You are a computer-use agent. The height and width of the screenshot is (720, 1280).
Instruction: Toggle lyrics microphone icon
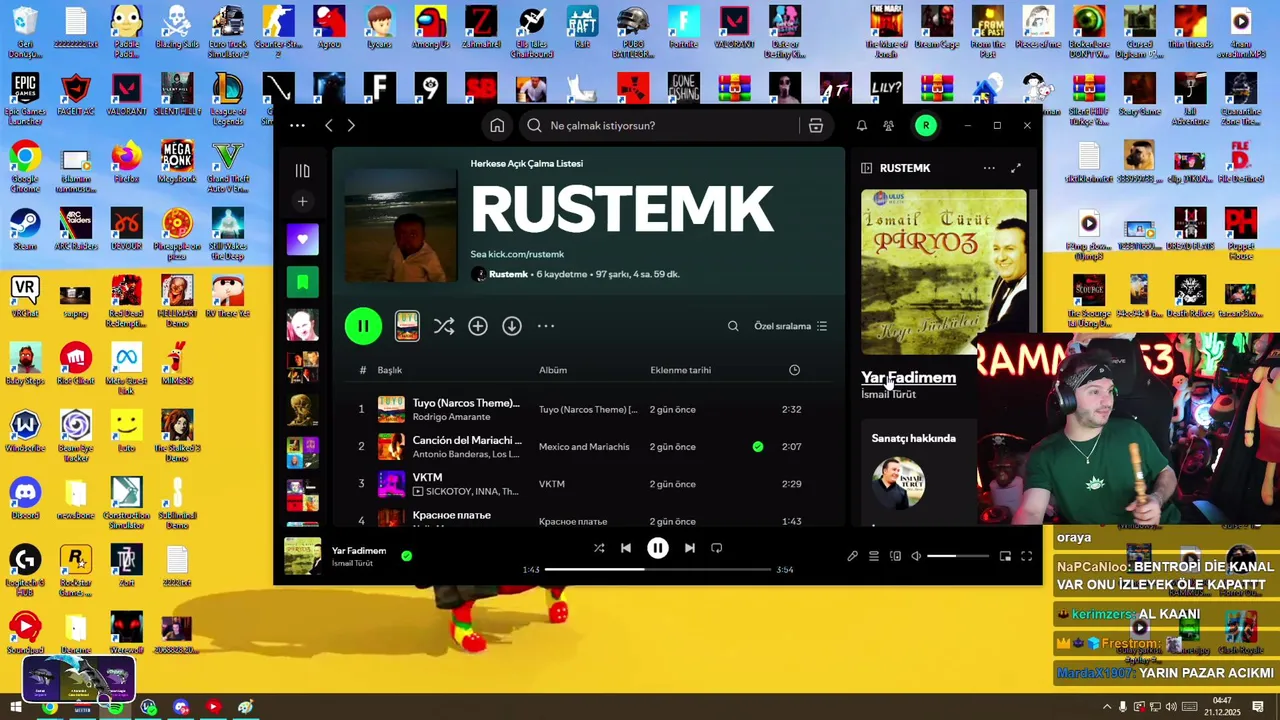click(852, 556)
